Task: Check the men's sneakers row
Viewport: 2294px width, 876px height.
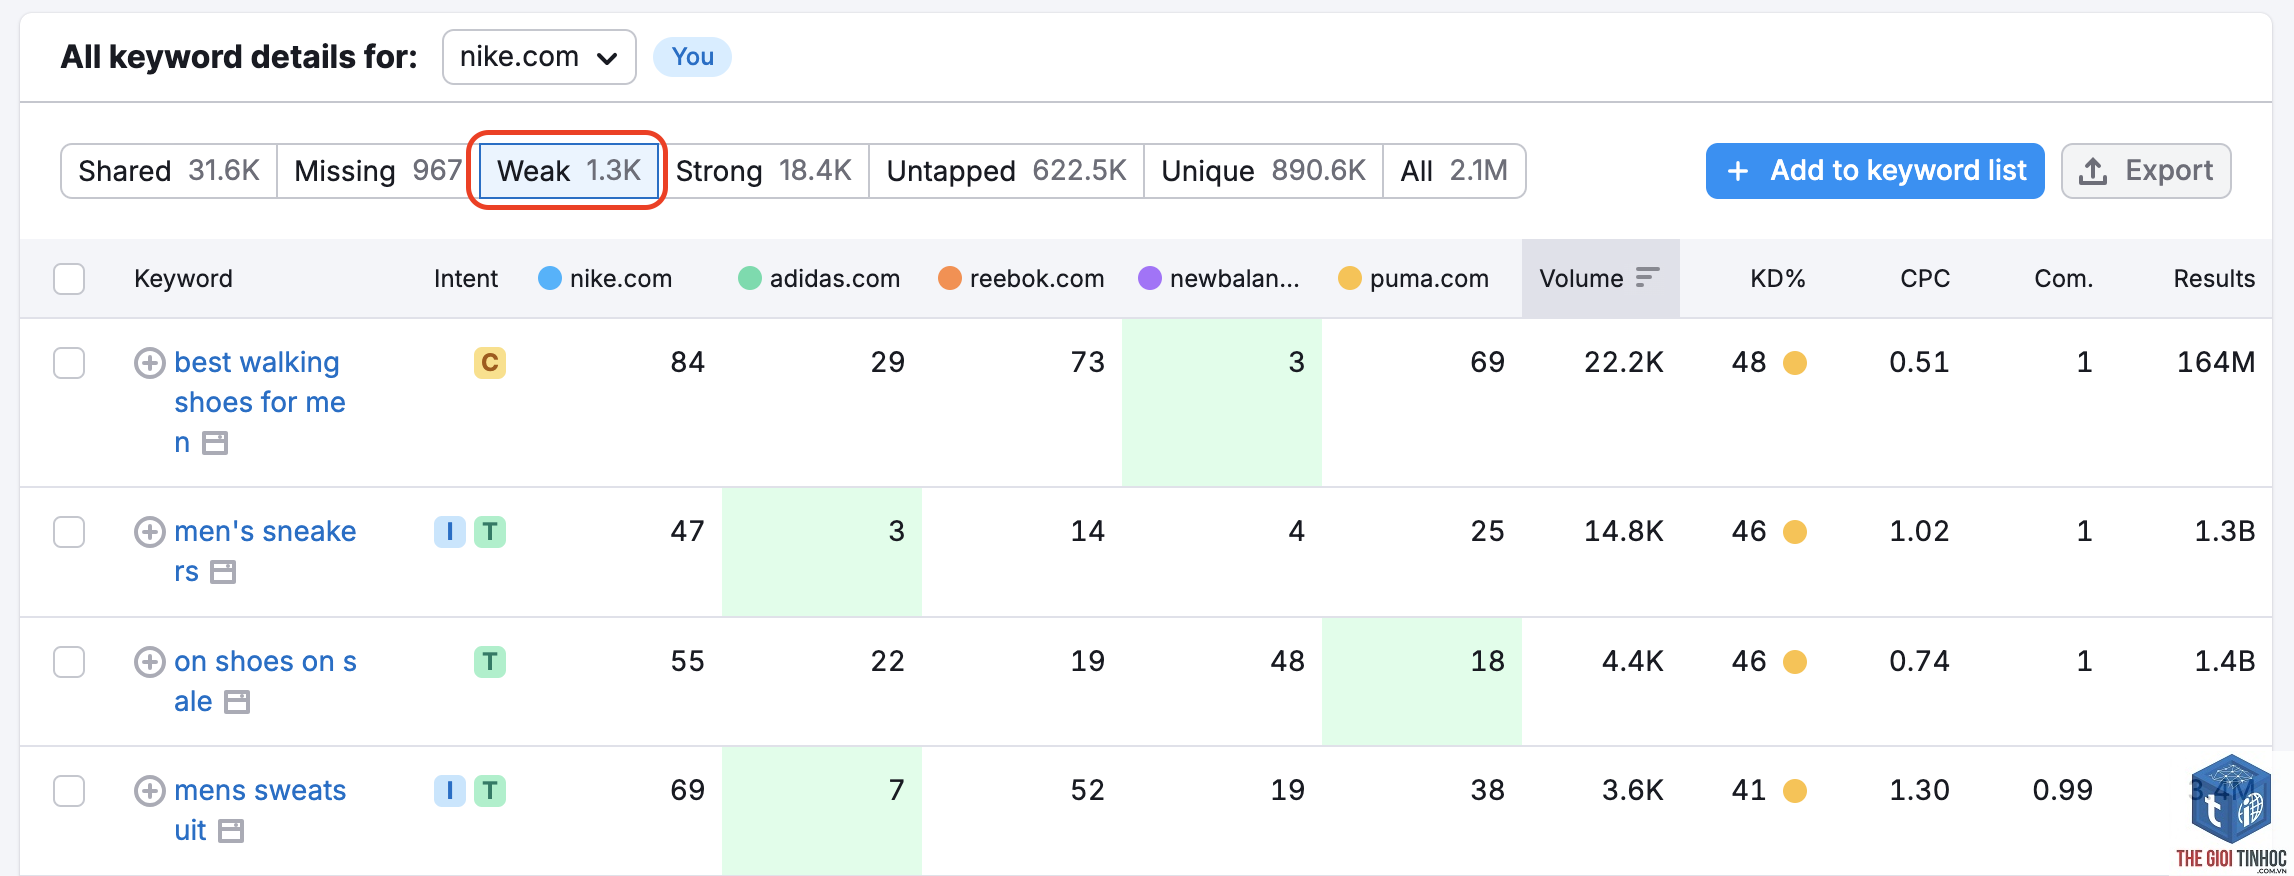Action: click(x=69, y=531)
